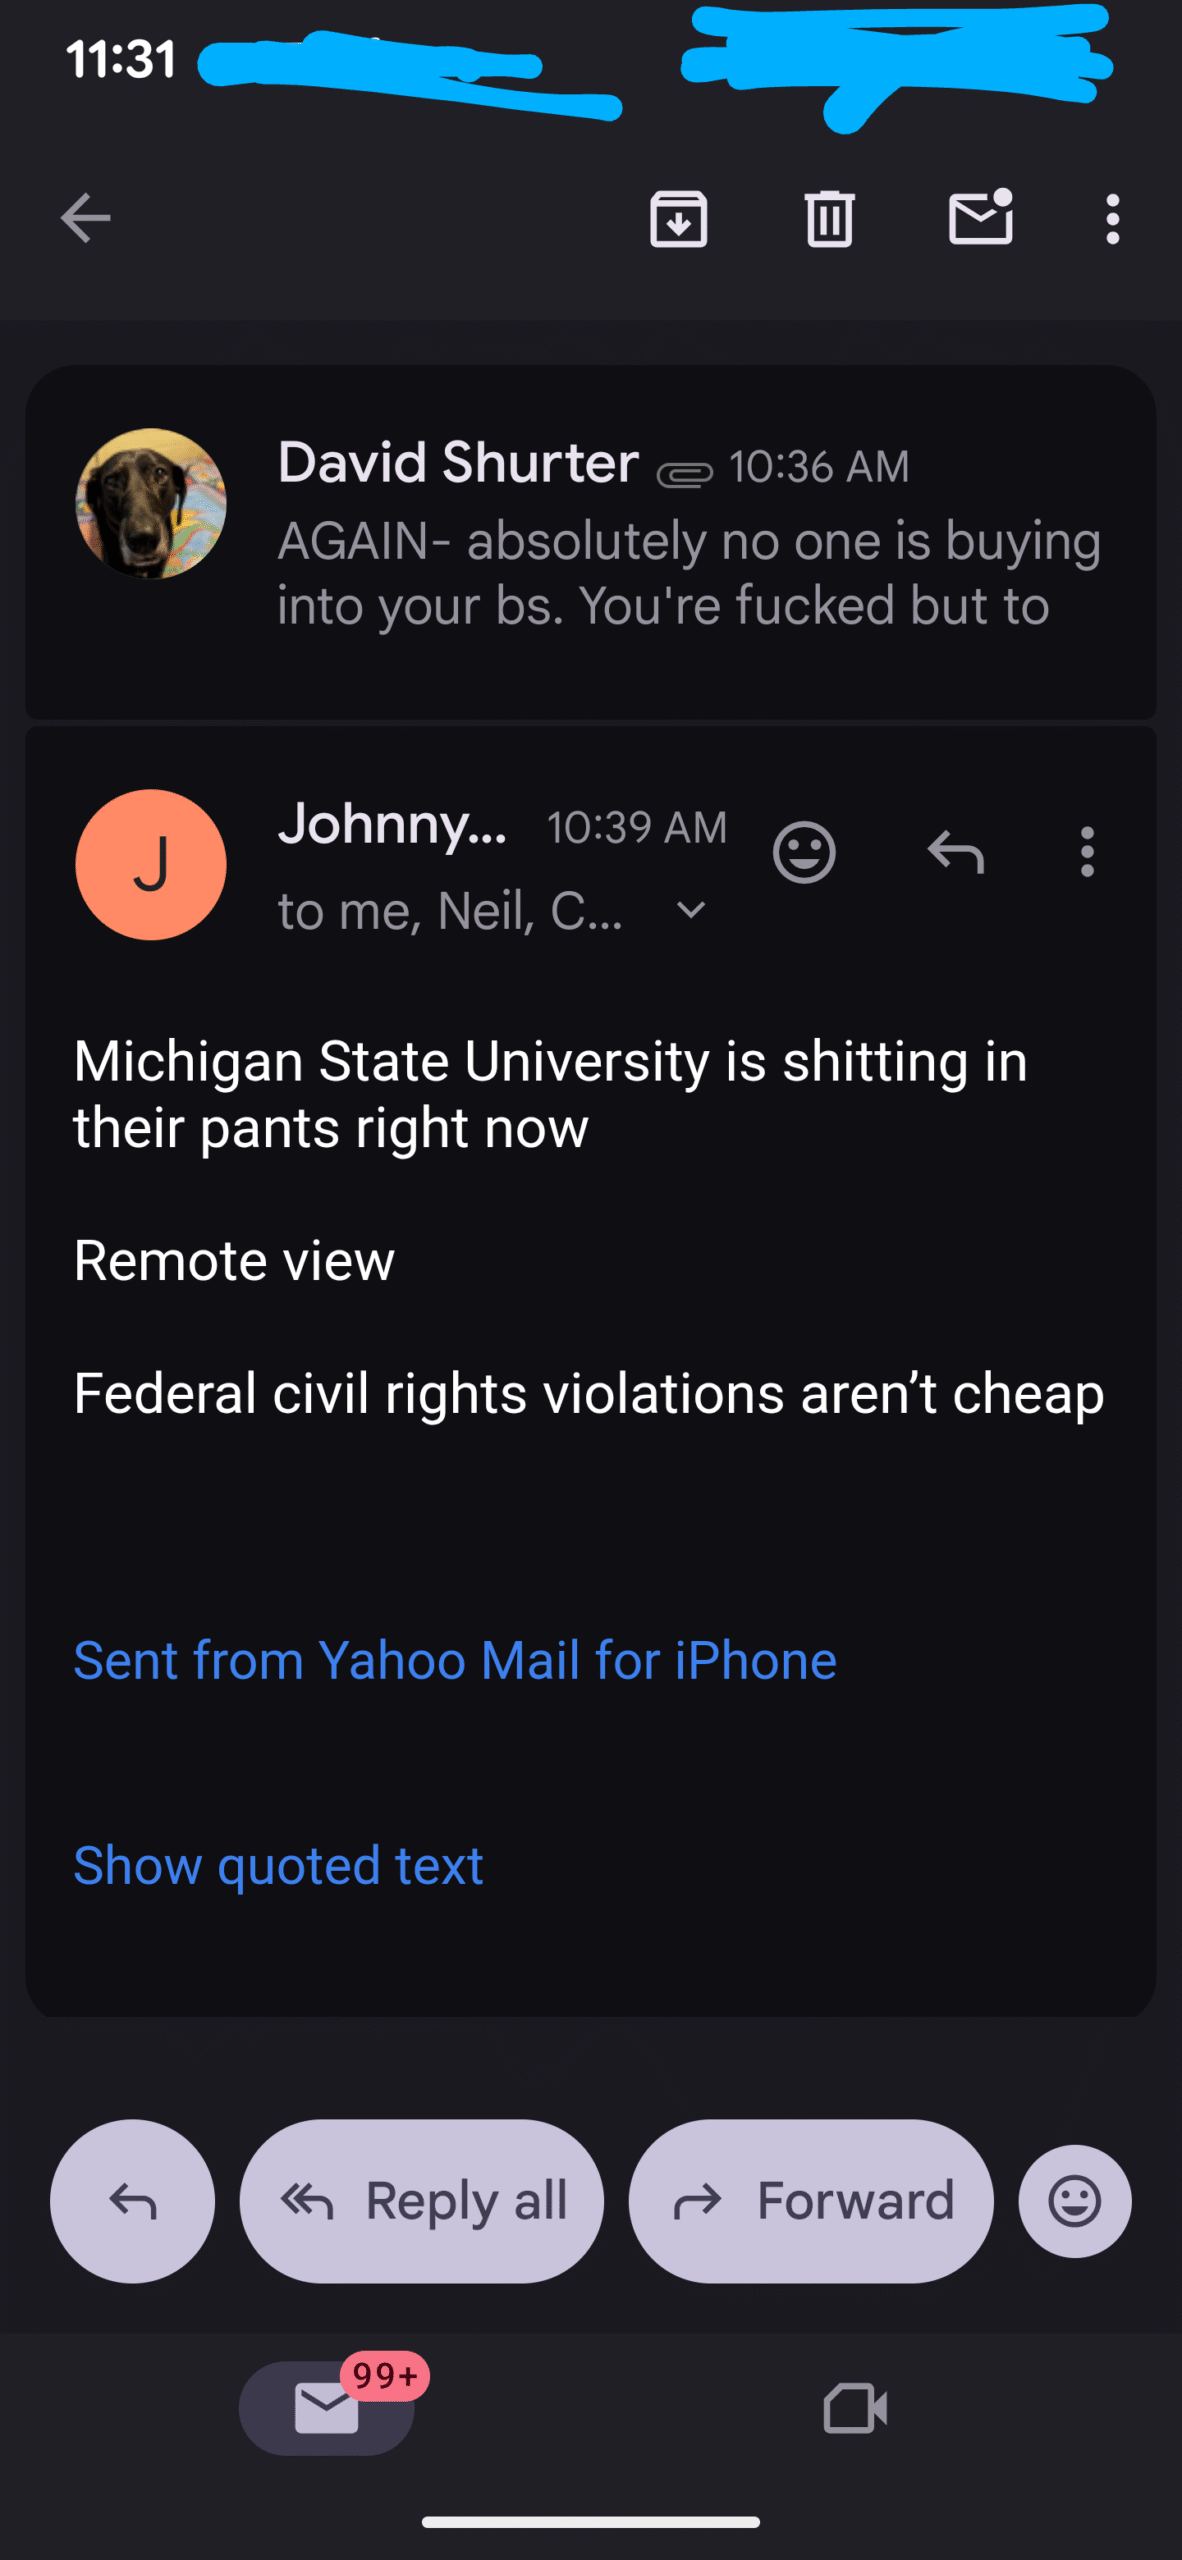Viewport: 1182px width, 2560px height.
Task: Expand recipient details chevron
Action: click(691, 910)
